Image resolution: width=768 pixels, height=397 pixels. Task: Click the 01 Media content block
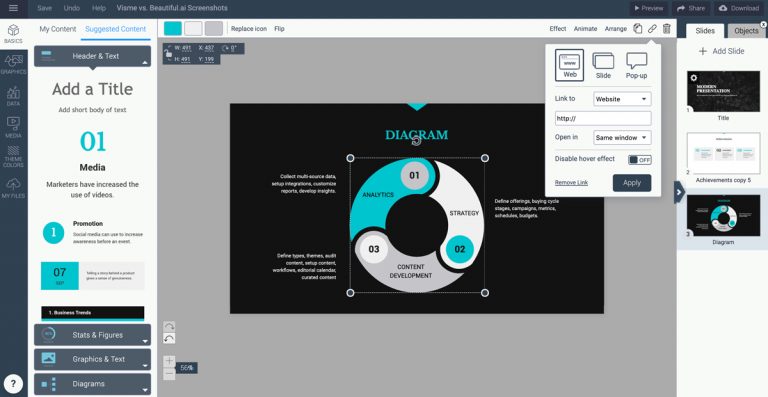tap(93, 164)
